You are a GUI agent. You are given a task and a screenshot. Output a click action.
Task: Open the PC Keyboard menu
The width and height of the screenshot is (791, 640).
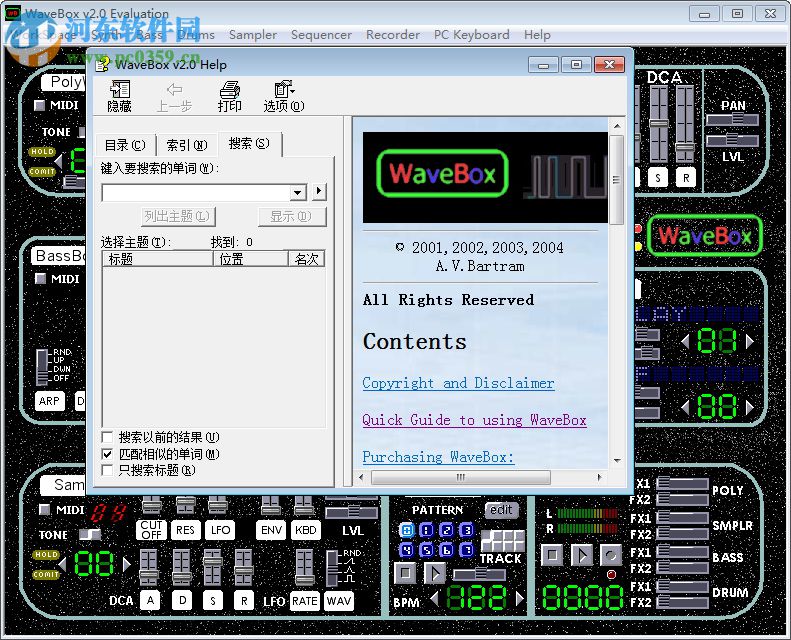[x=472, y=35]
